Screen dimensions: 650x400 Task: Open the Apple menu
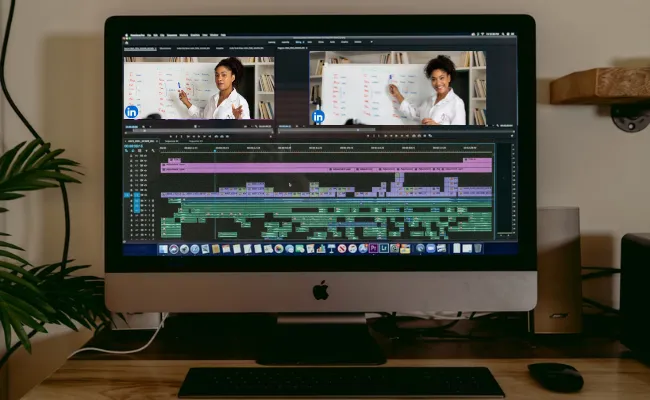pos(126,35)
